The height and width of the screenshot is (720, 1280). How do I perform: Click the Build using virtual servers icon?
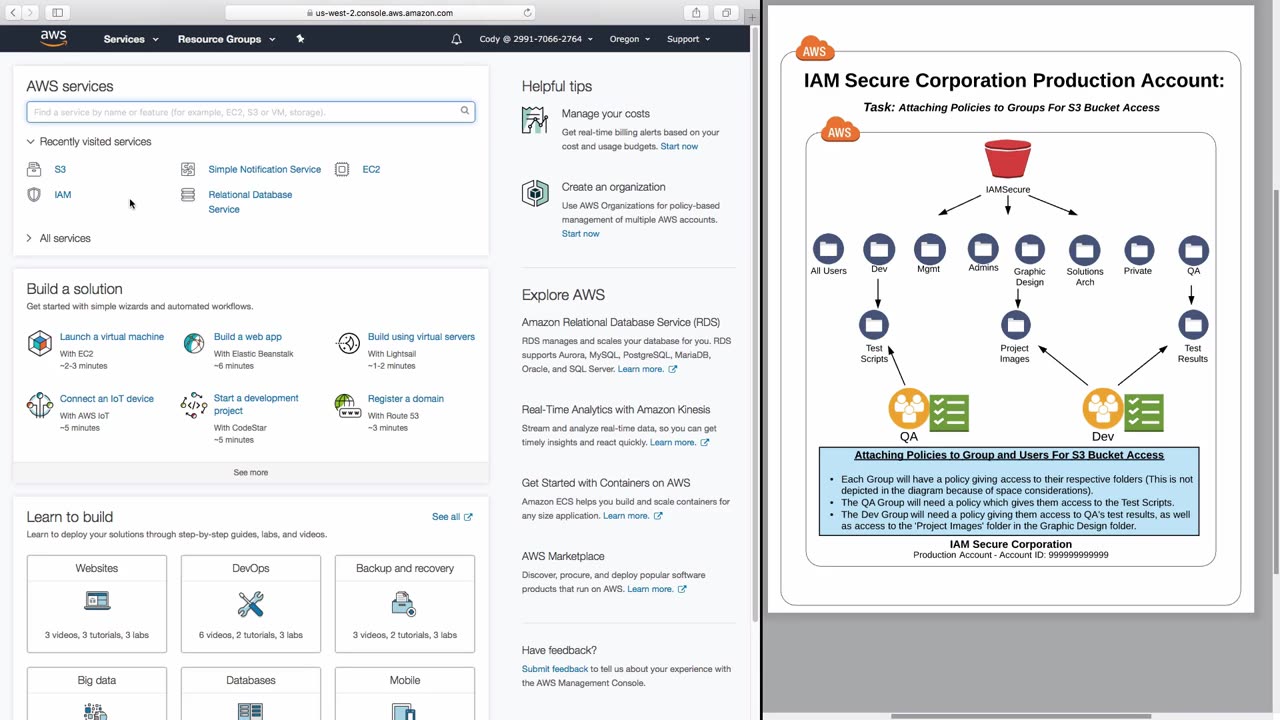pos(348,344)
